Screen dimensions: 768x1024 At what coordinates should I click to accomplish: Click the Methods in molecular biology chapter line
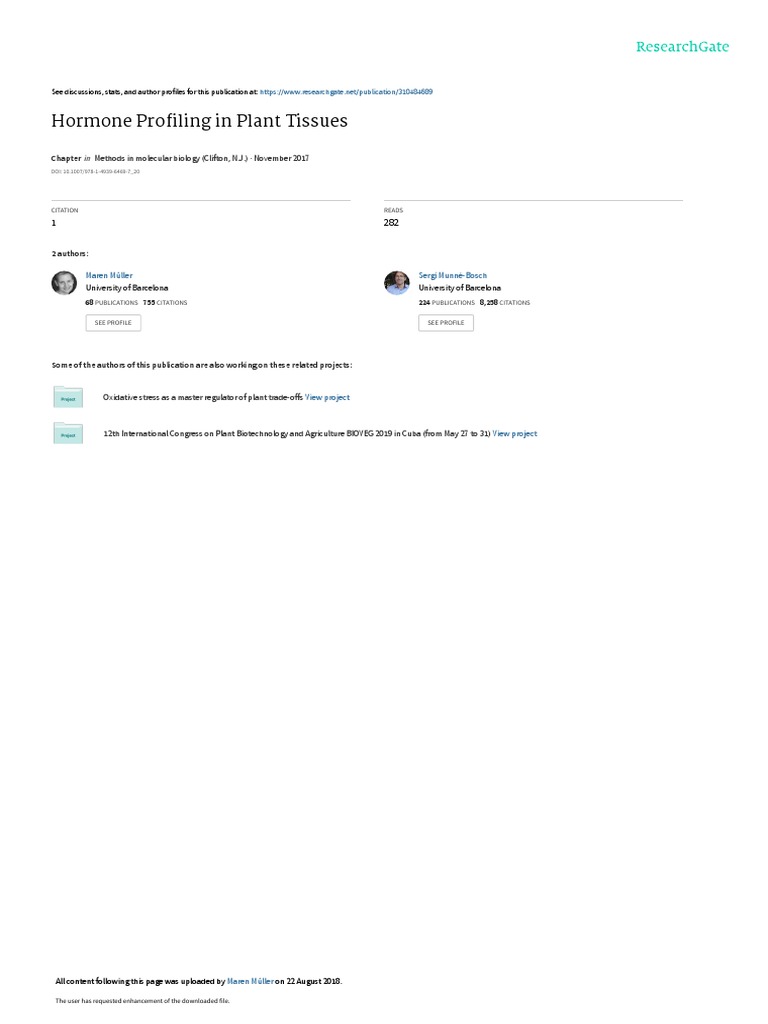[180, 158]
